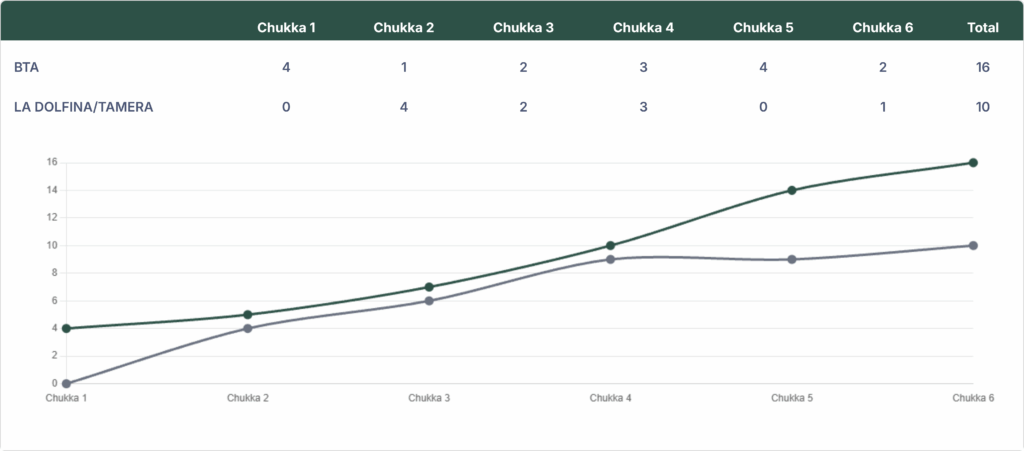This screenshot has width=1024, height=451.
Task: Click the green data point at Chukka 3
Action: (429, 287)
